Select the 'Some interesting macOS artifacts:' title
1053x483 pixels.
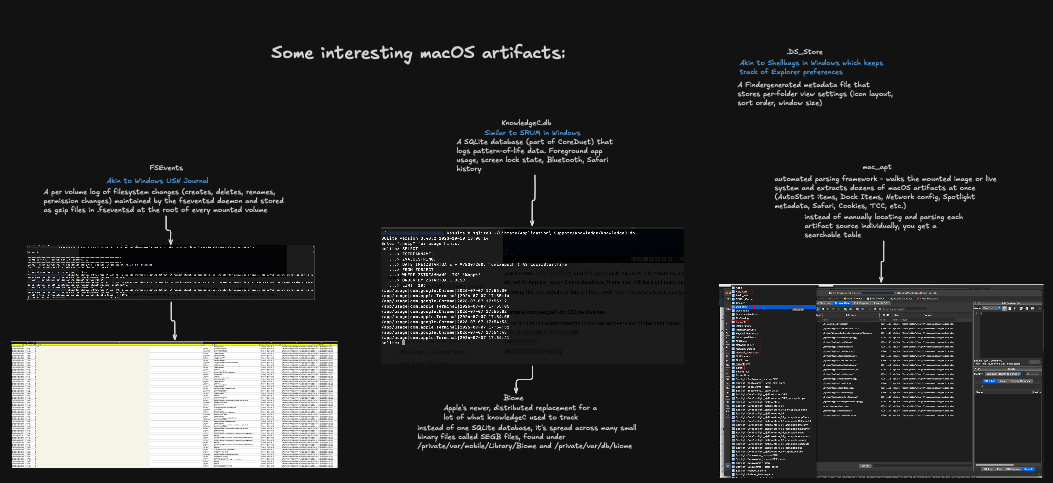[x=418, y=52]
